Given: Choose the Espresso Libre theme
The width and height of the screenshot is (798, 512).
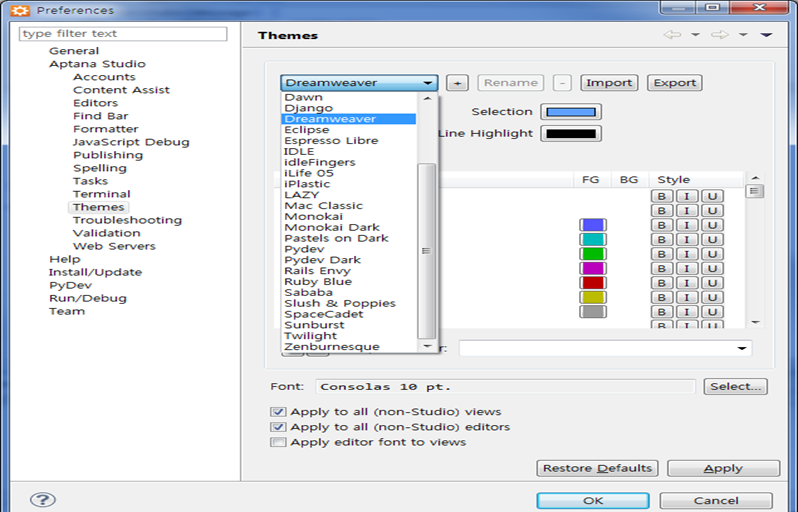Looking at the screenshot, I should (331, 140).
